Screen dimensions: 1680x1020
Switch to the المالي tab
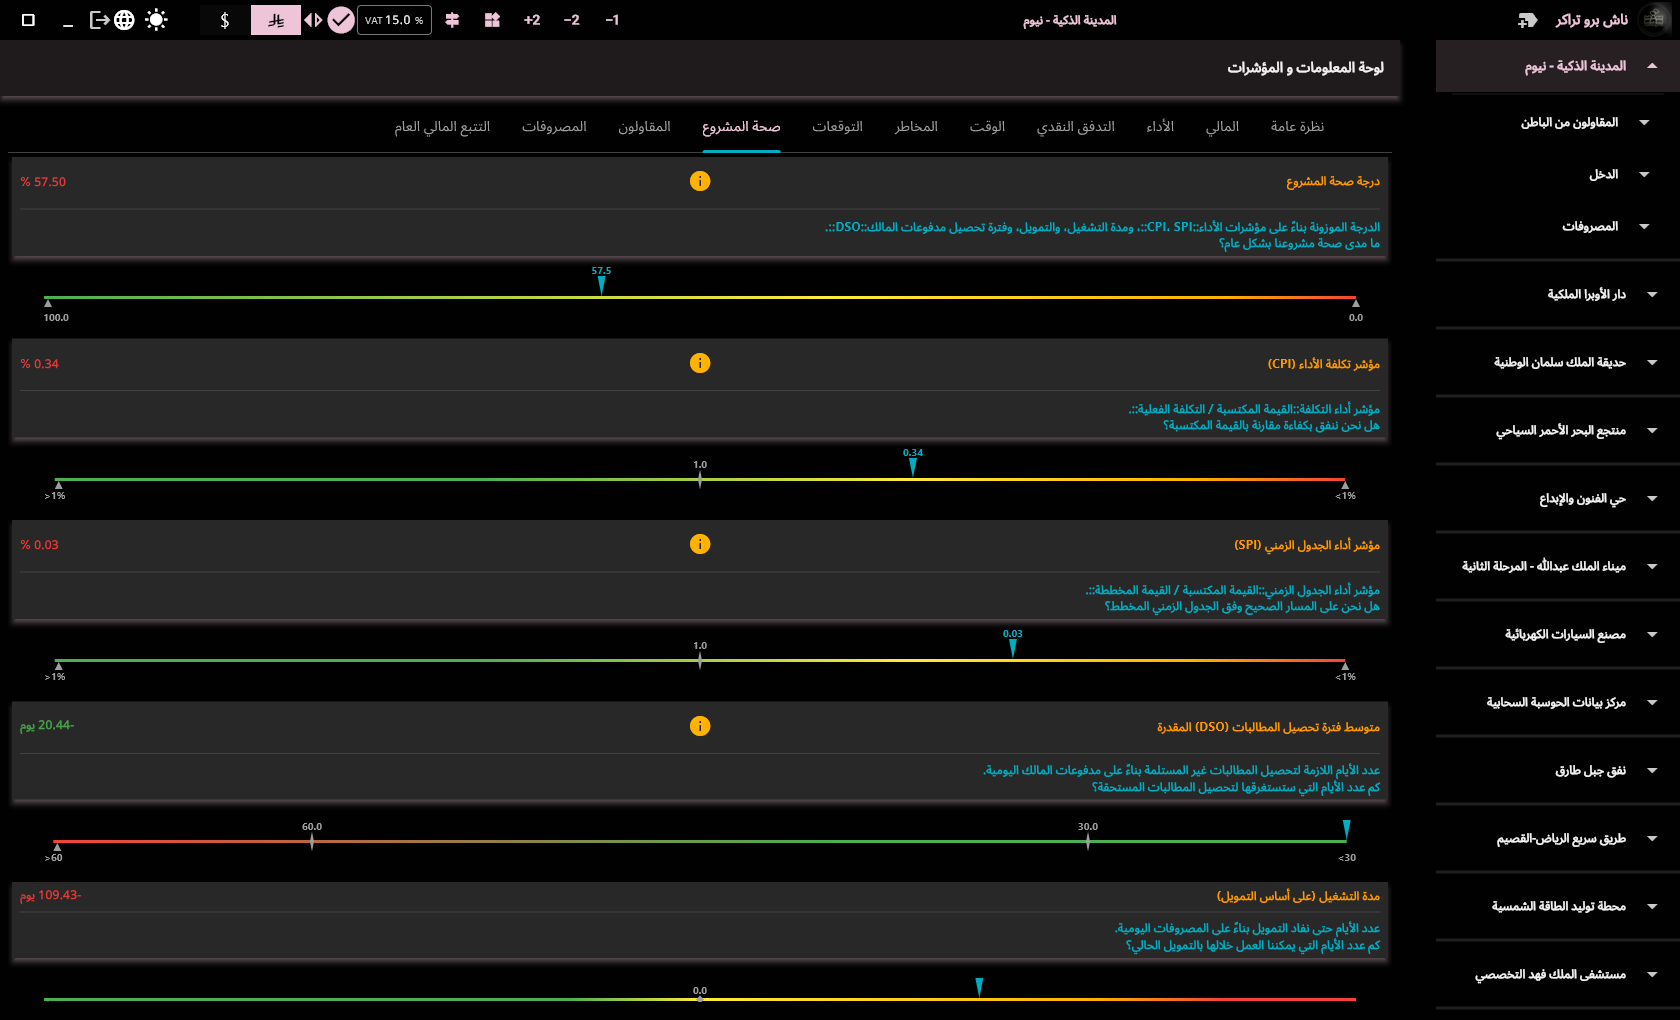coord(1222,127)
